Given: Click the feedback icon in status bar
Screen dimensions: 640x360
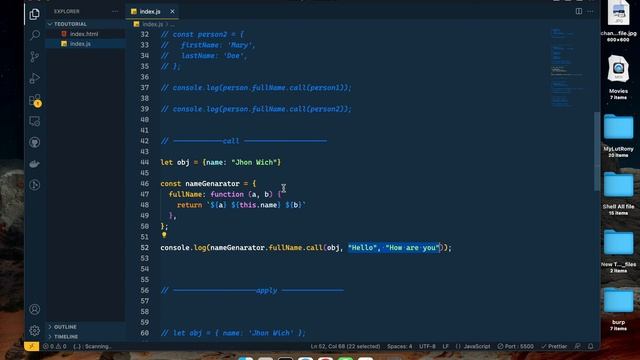Looking at the screenshot, I should [x=578, y=346].
